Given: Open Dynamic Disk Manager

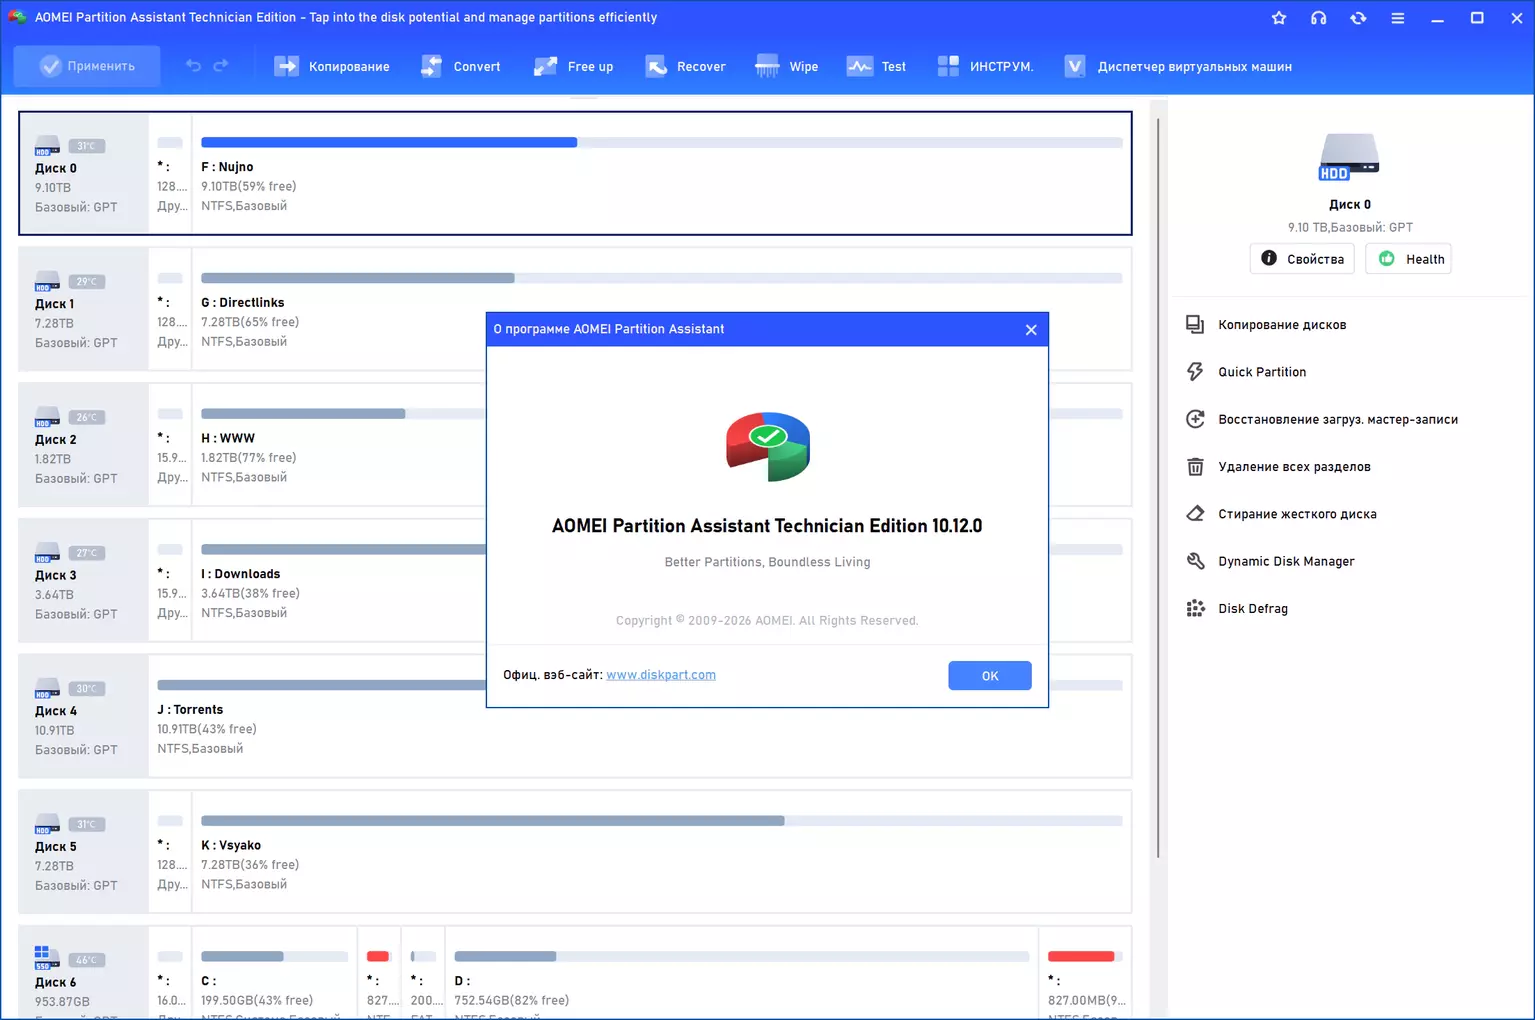Looking at the screenshot, I should pos(1270,562).
